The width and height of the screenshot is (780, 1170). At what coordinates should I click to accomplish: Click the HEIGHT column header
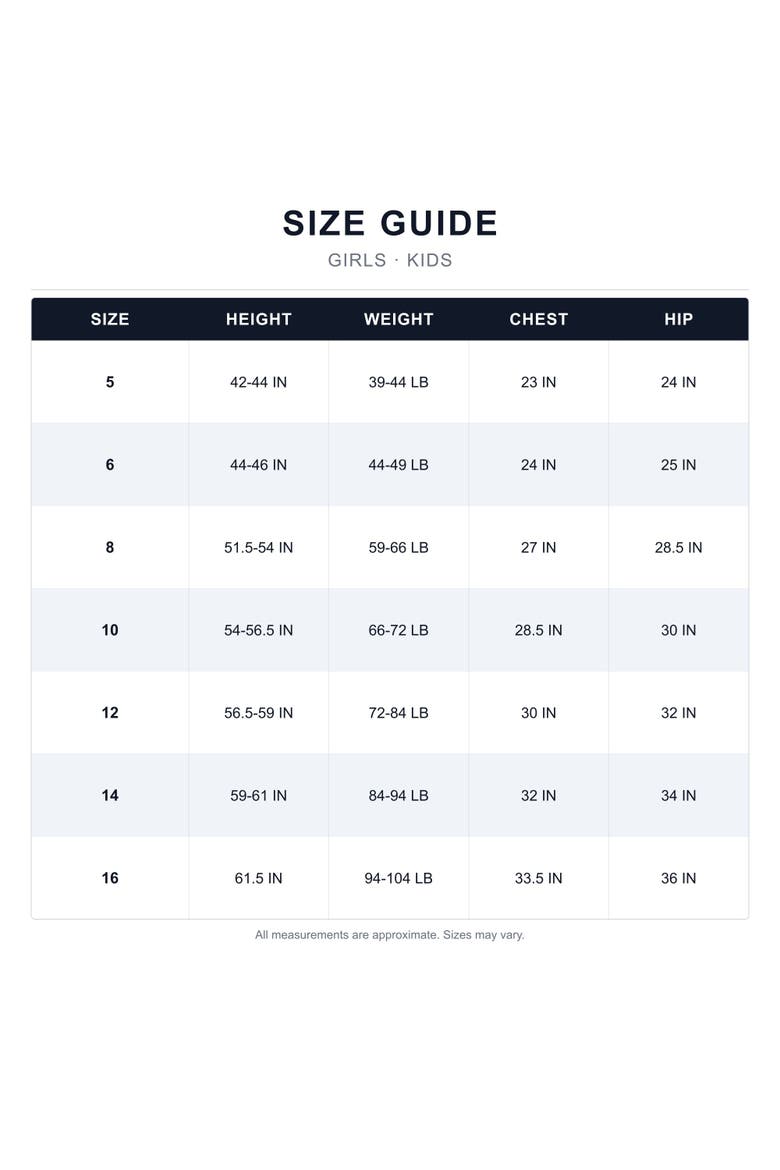pos(258,319)
